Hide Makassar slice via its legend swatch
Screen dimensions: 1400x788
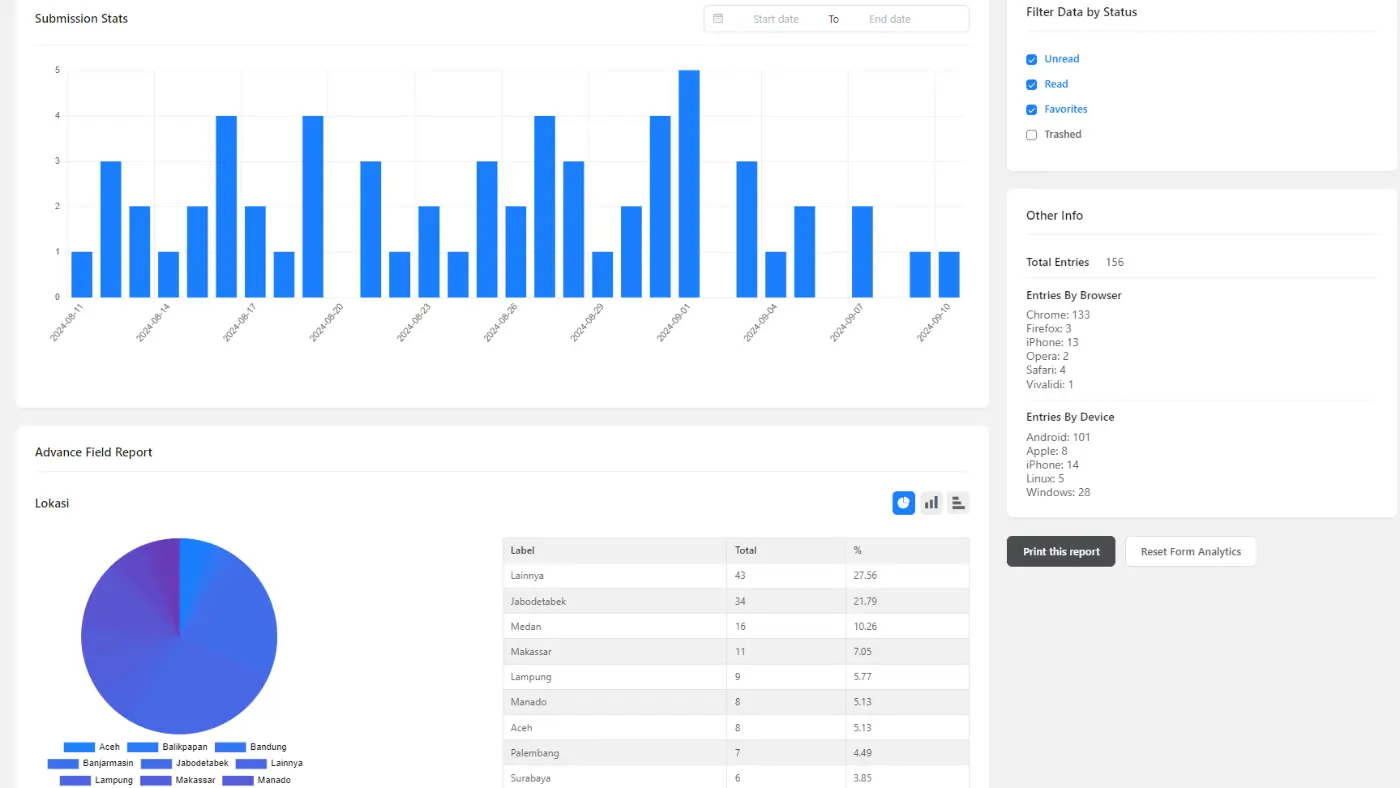click(155, 780)
